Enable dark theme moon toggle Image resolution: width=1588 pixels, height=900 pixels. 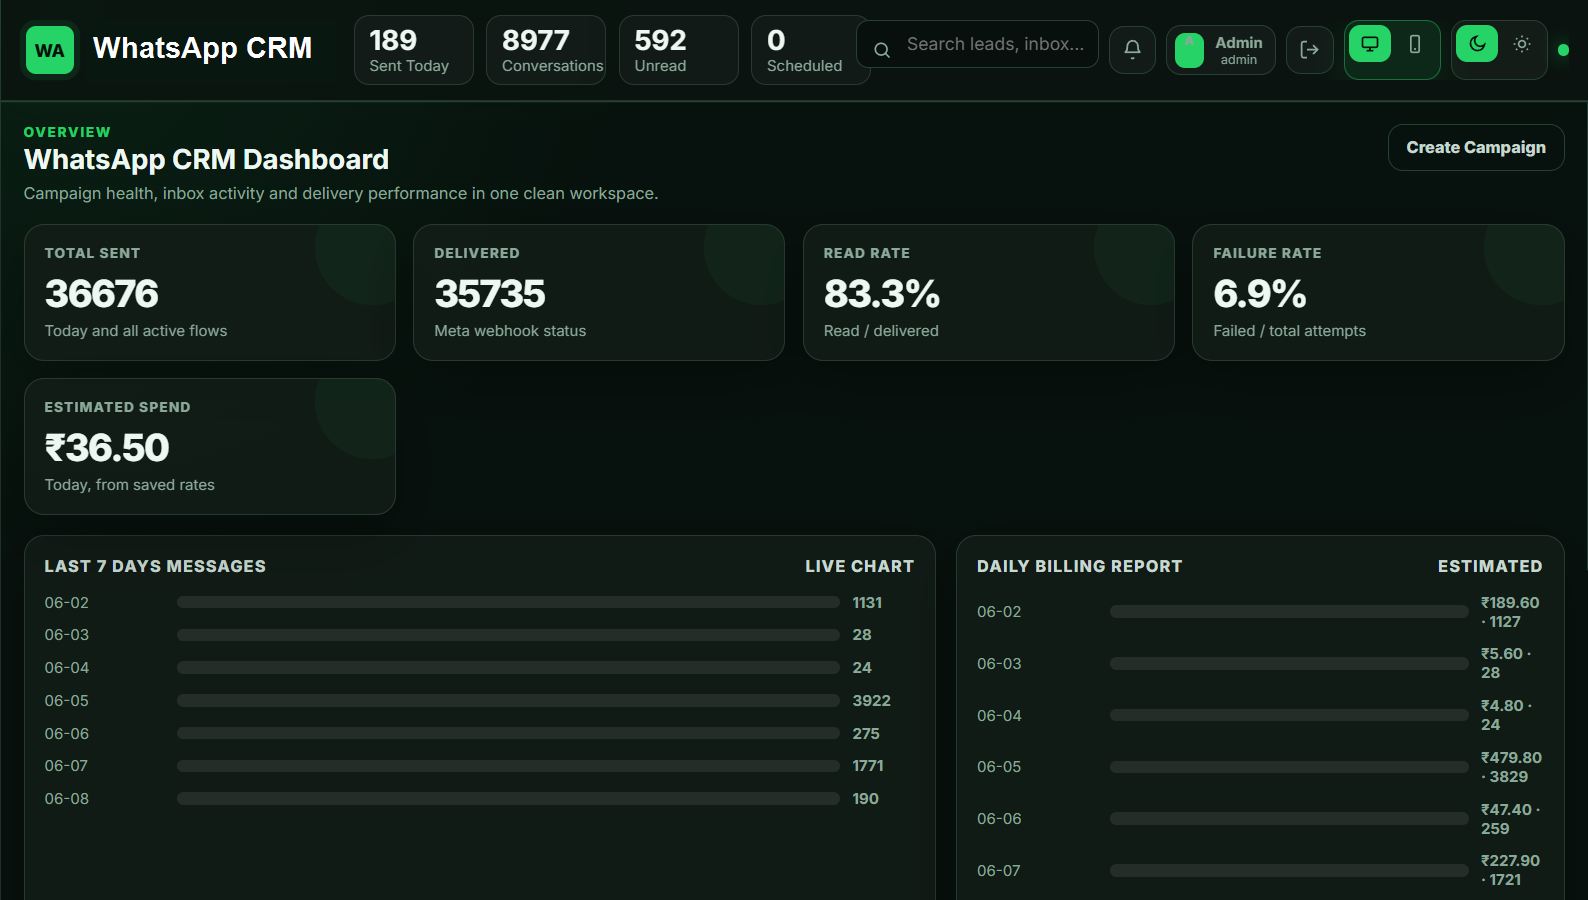(1477, 44)
